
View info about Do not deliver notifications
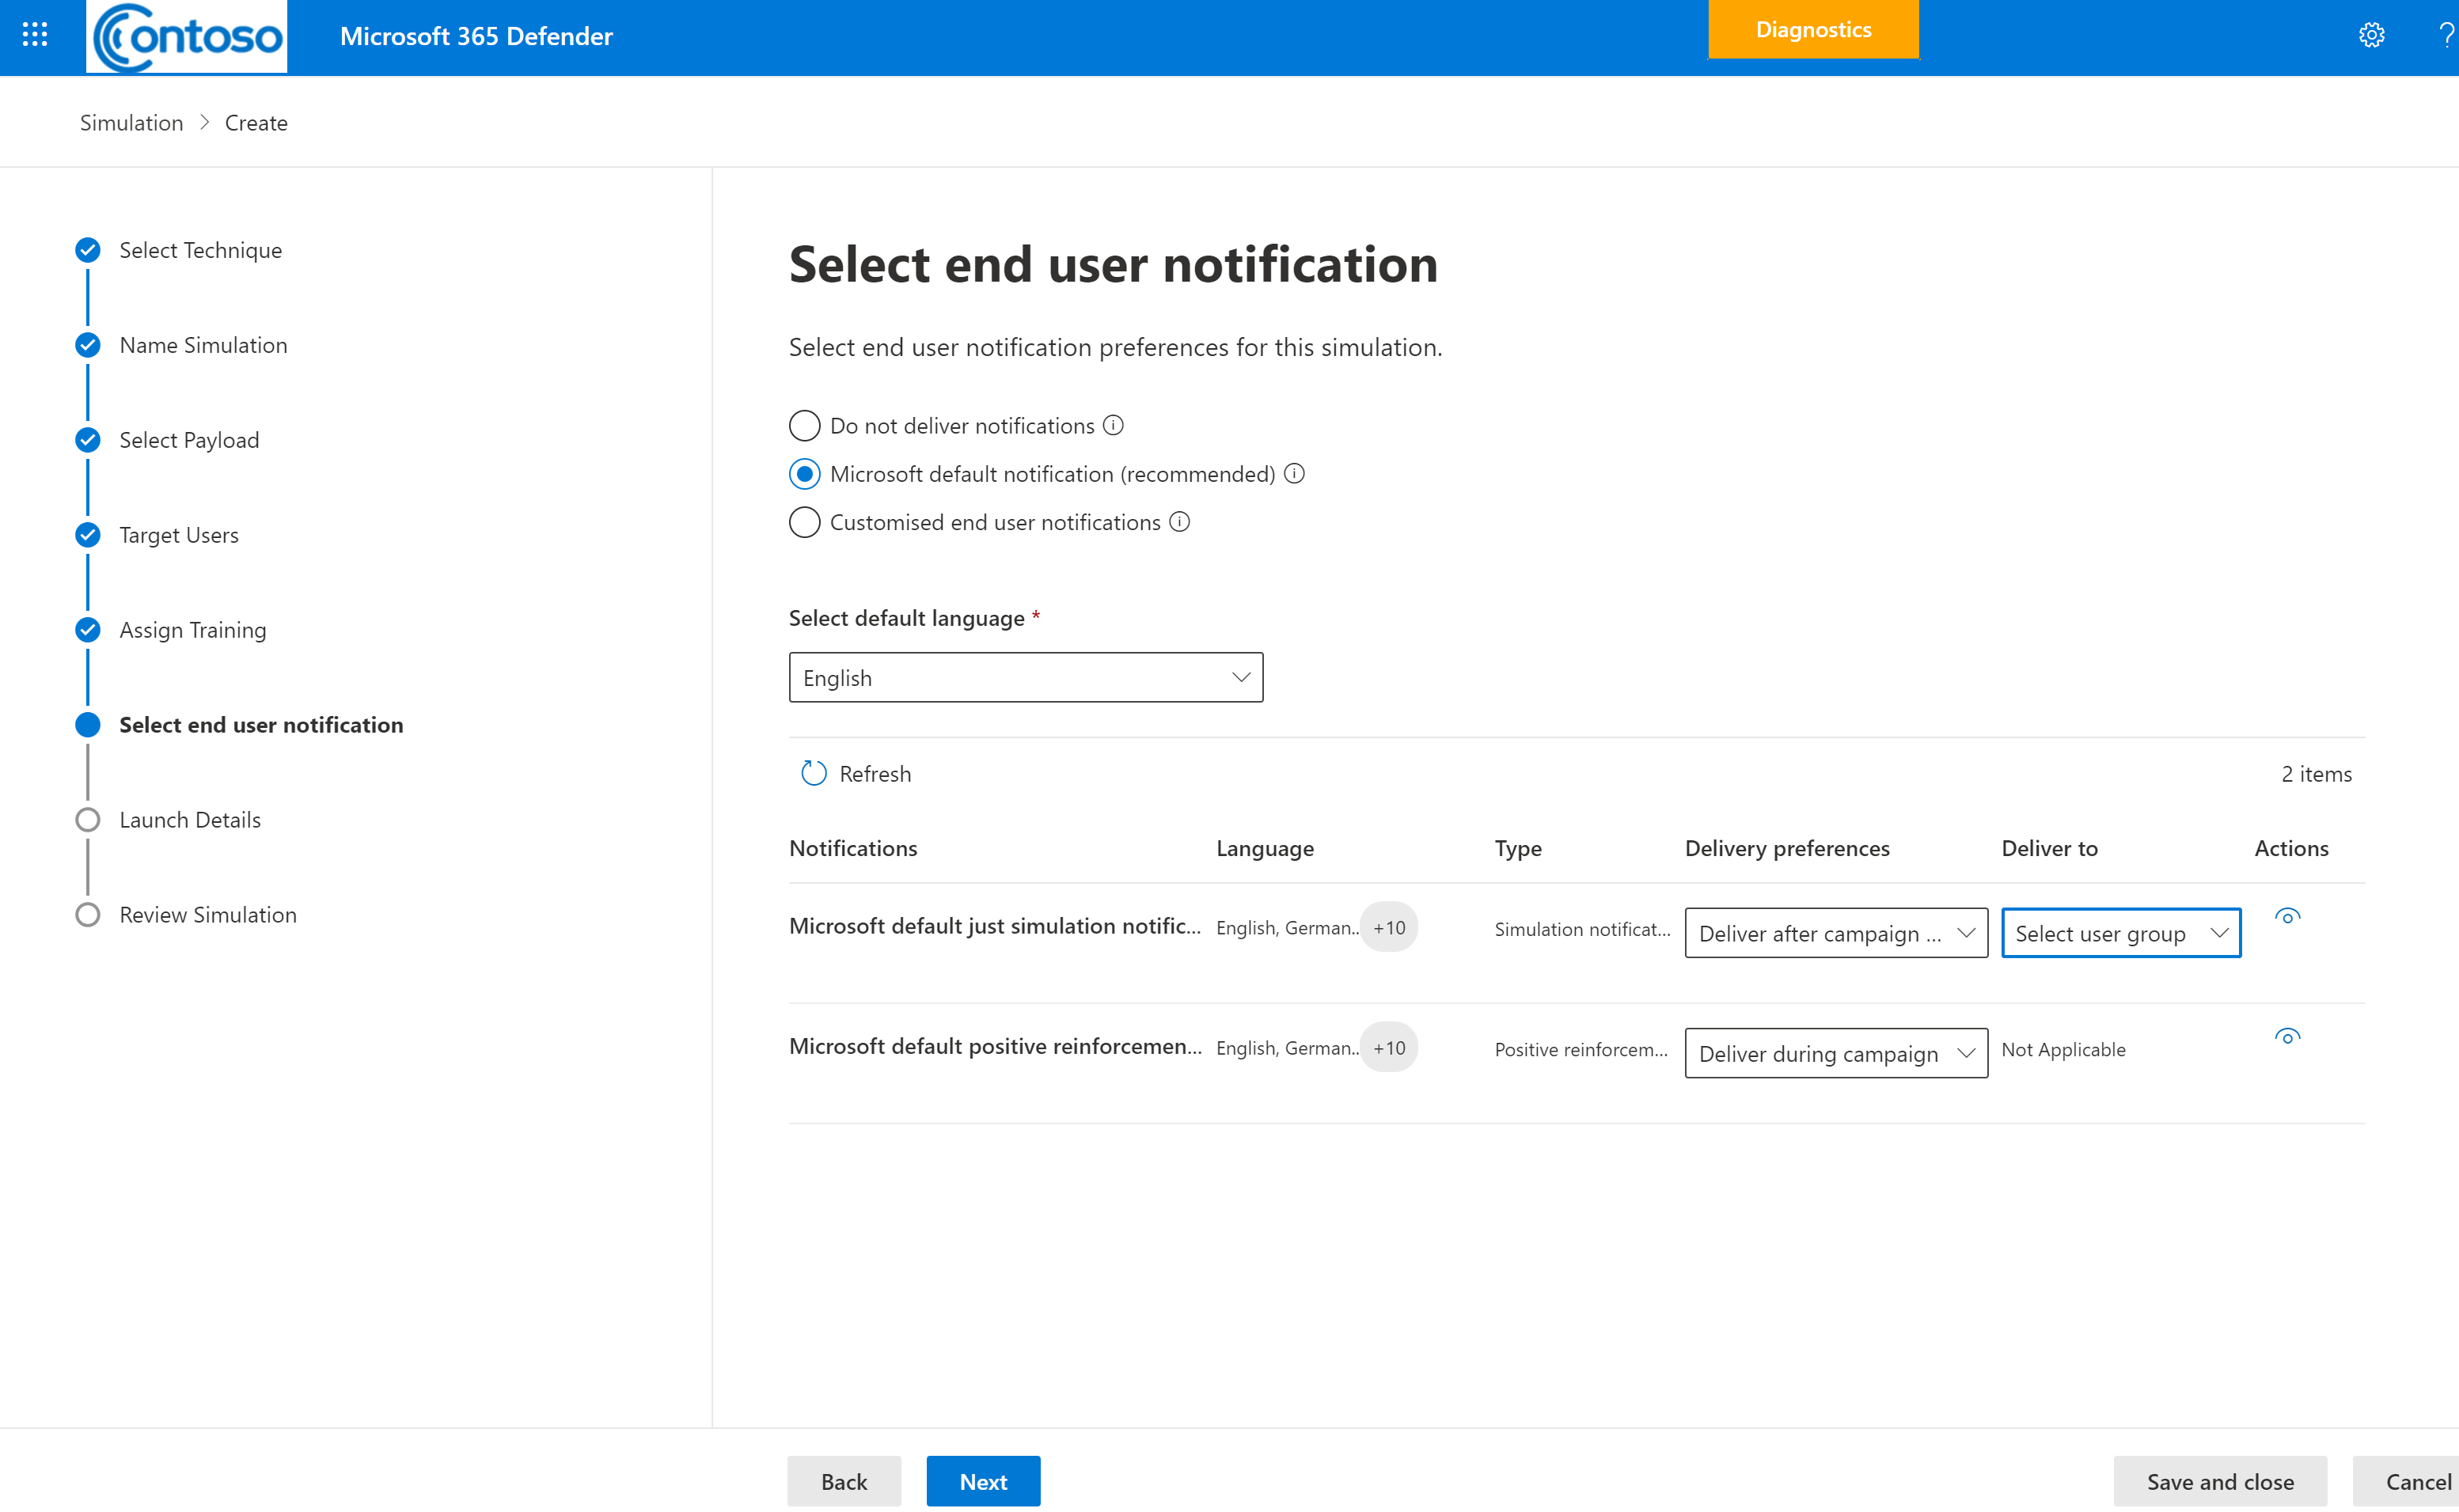click(x=1114, y=424)
